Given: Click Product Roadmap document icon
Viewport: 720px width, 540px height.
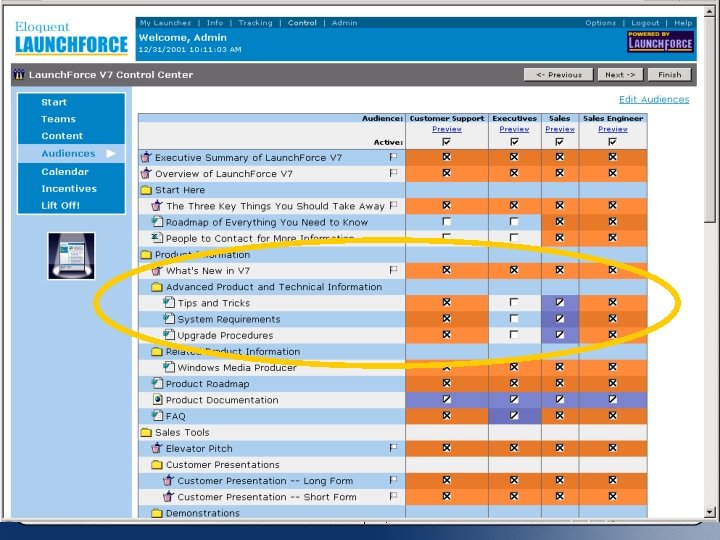Looking at the screenshot, I should (157, 383).
